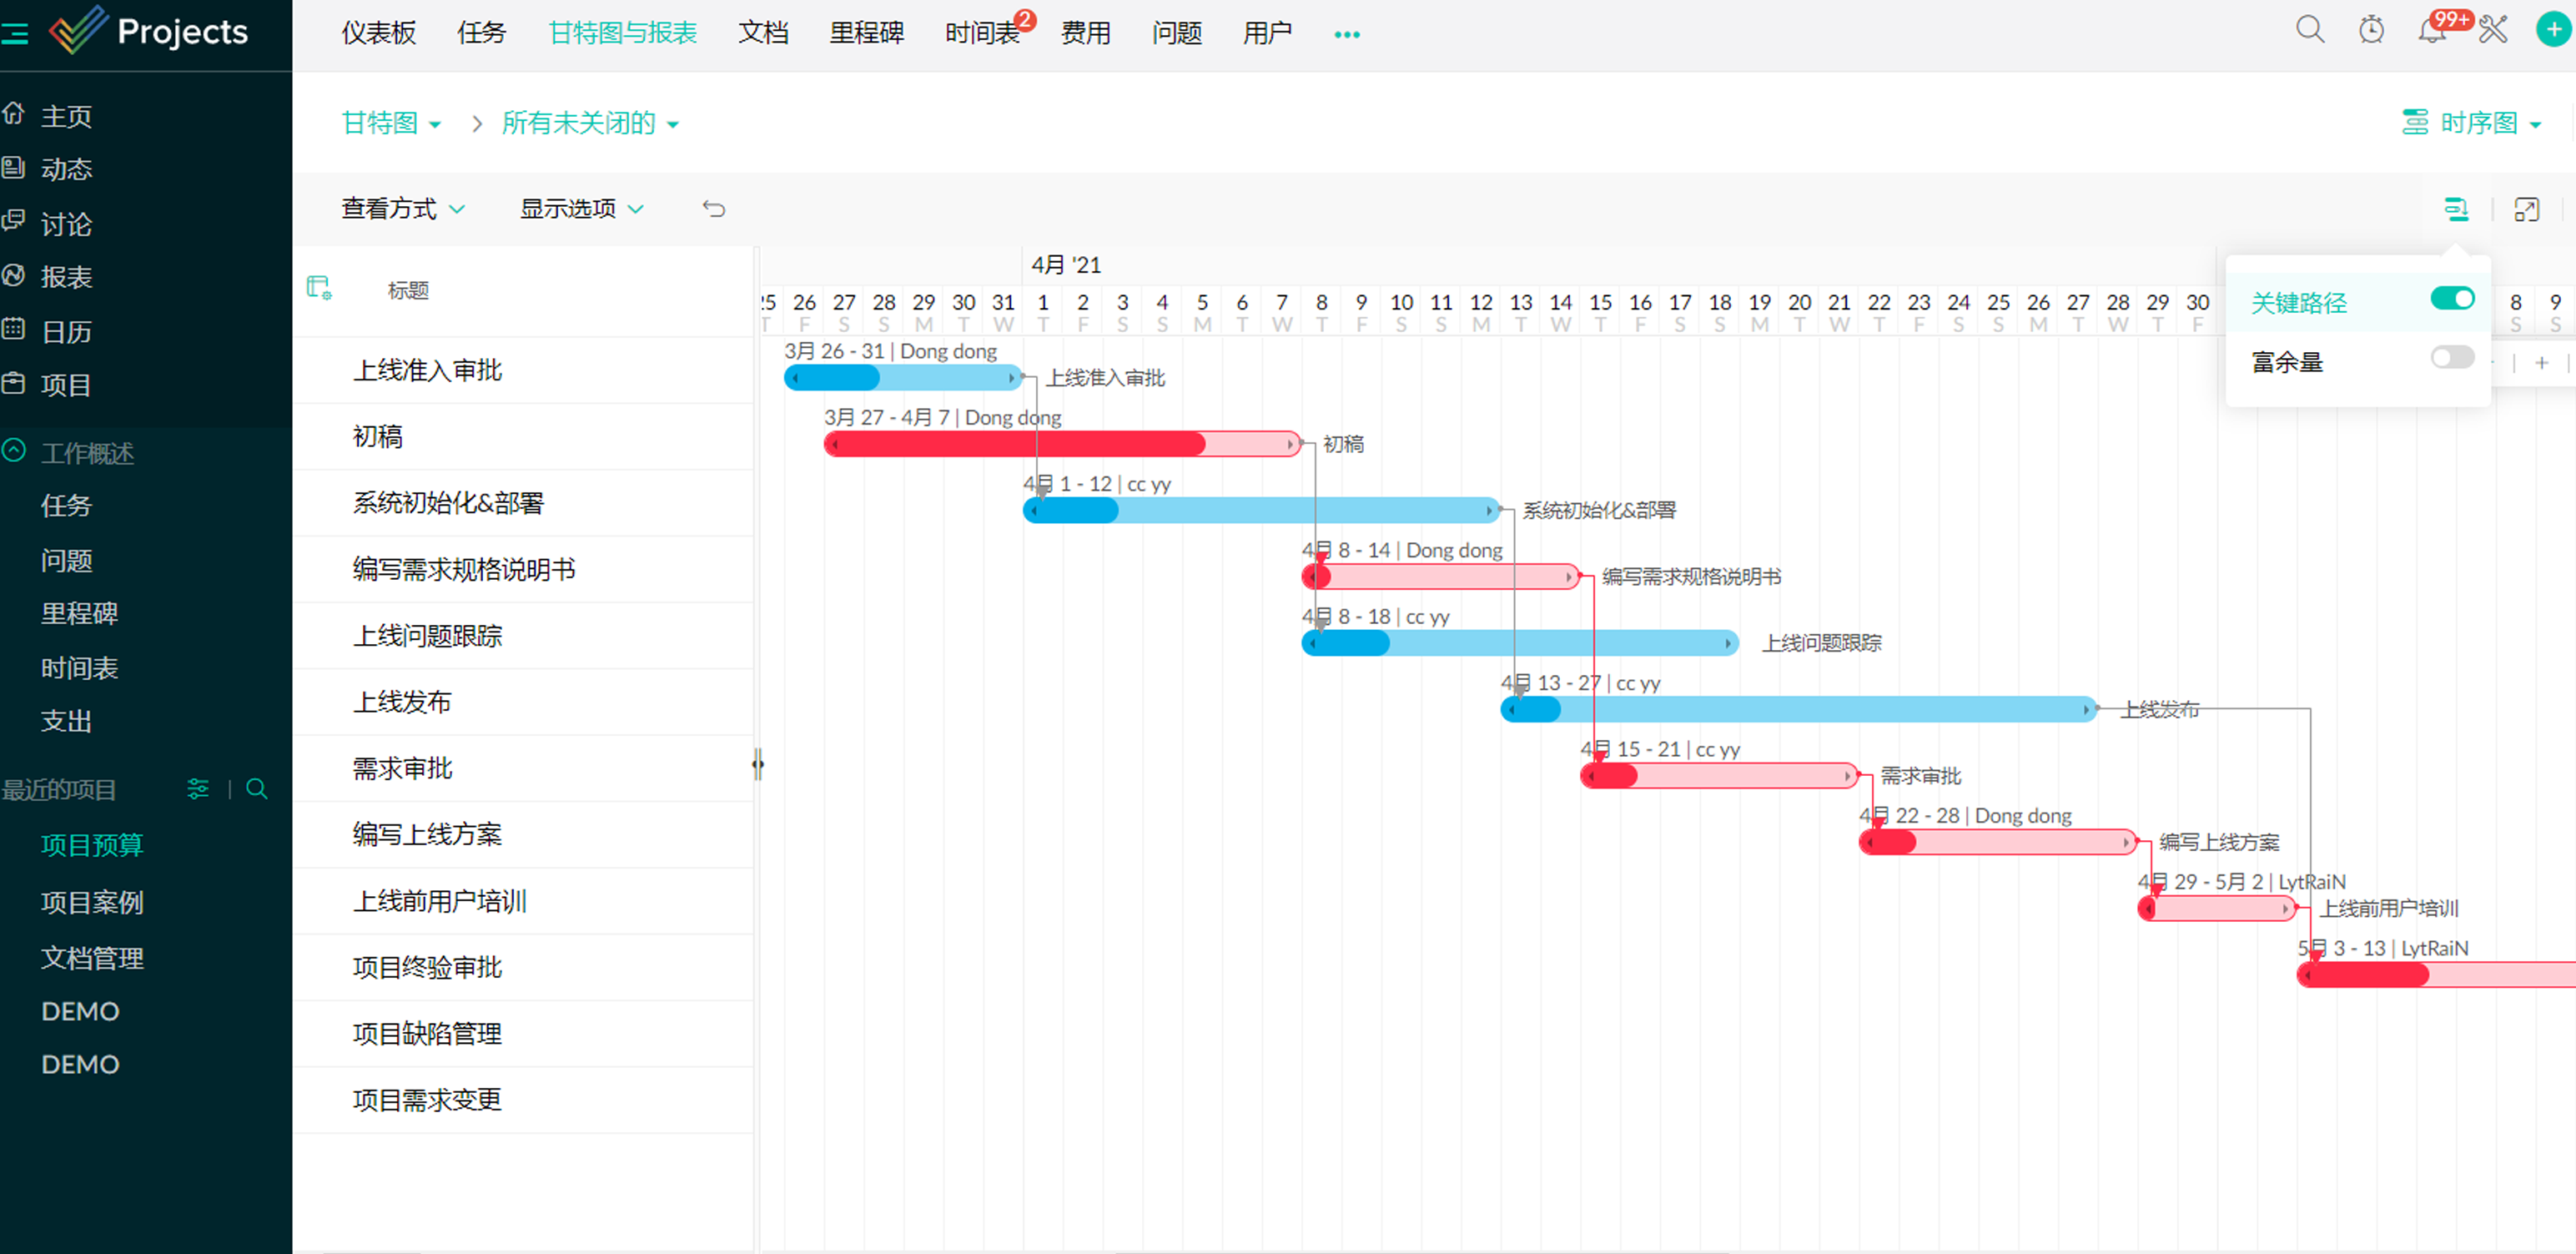Select the 上线发布 task row title
This screenshot has height=1254, width=2576.
[402, 701]
